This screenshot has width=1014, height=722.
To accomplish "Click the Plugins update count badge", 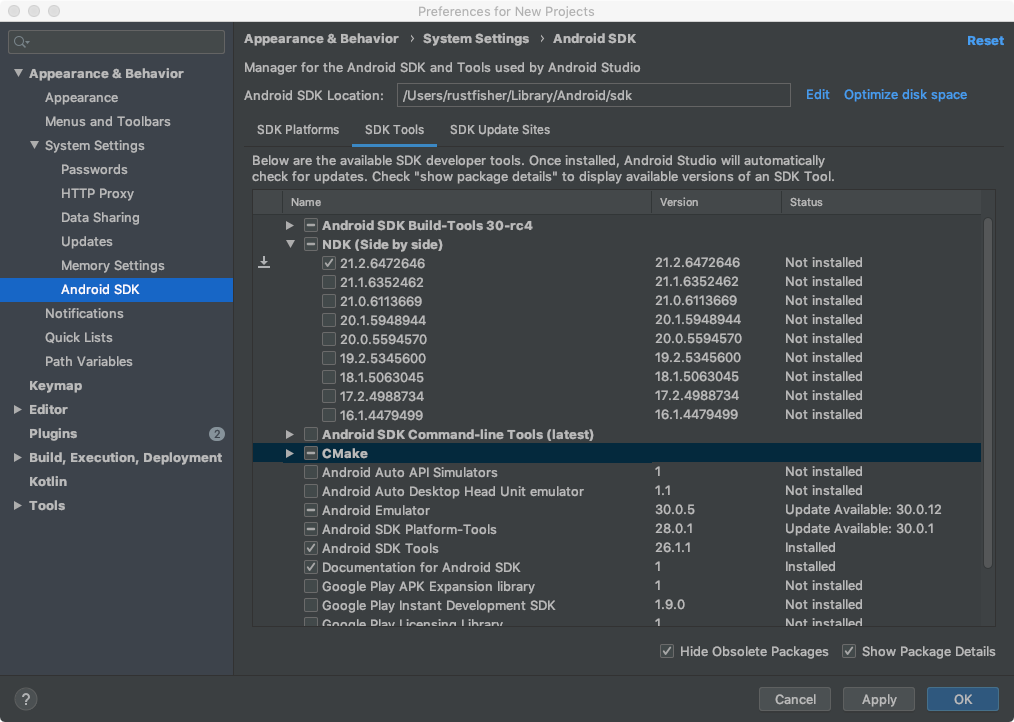I will pos(216,434).
